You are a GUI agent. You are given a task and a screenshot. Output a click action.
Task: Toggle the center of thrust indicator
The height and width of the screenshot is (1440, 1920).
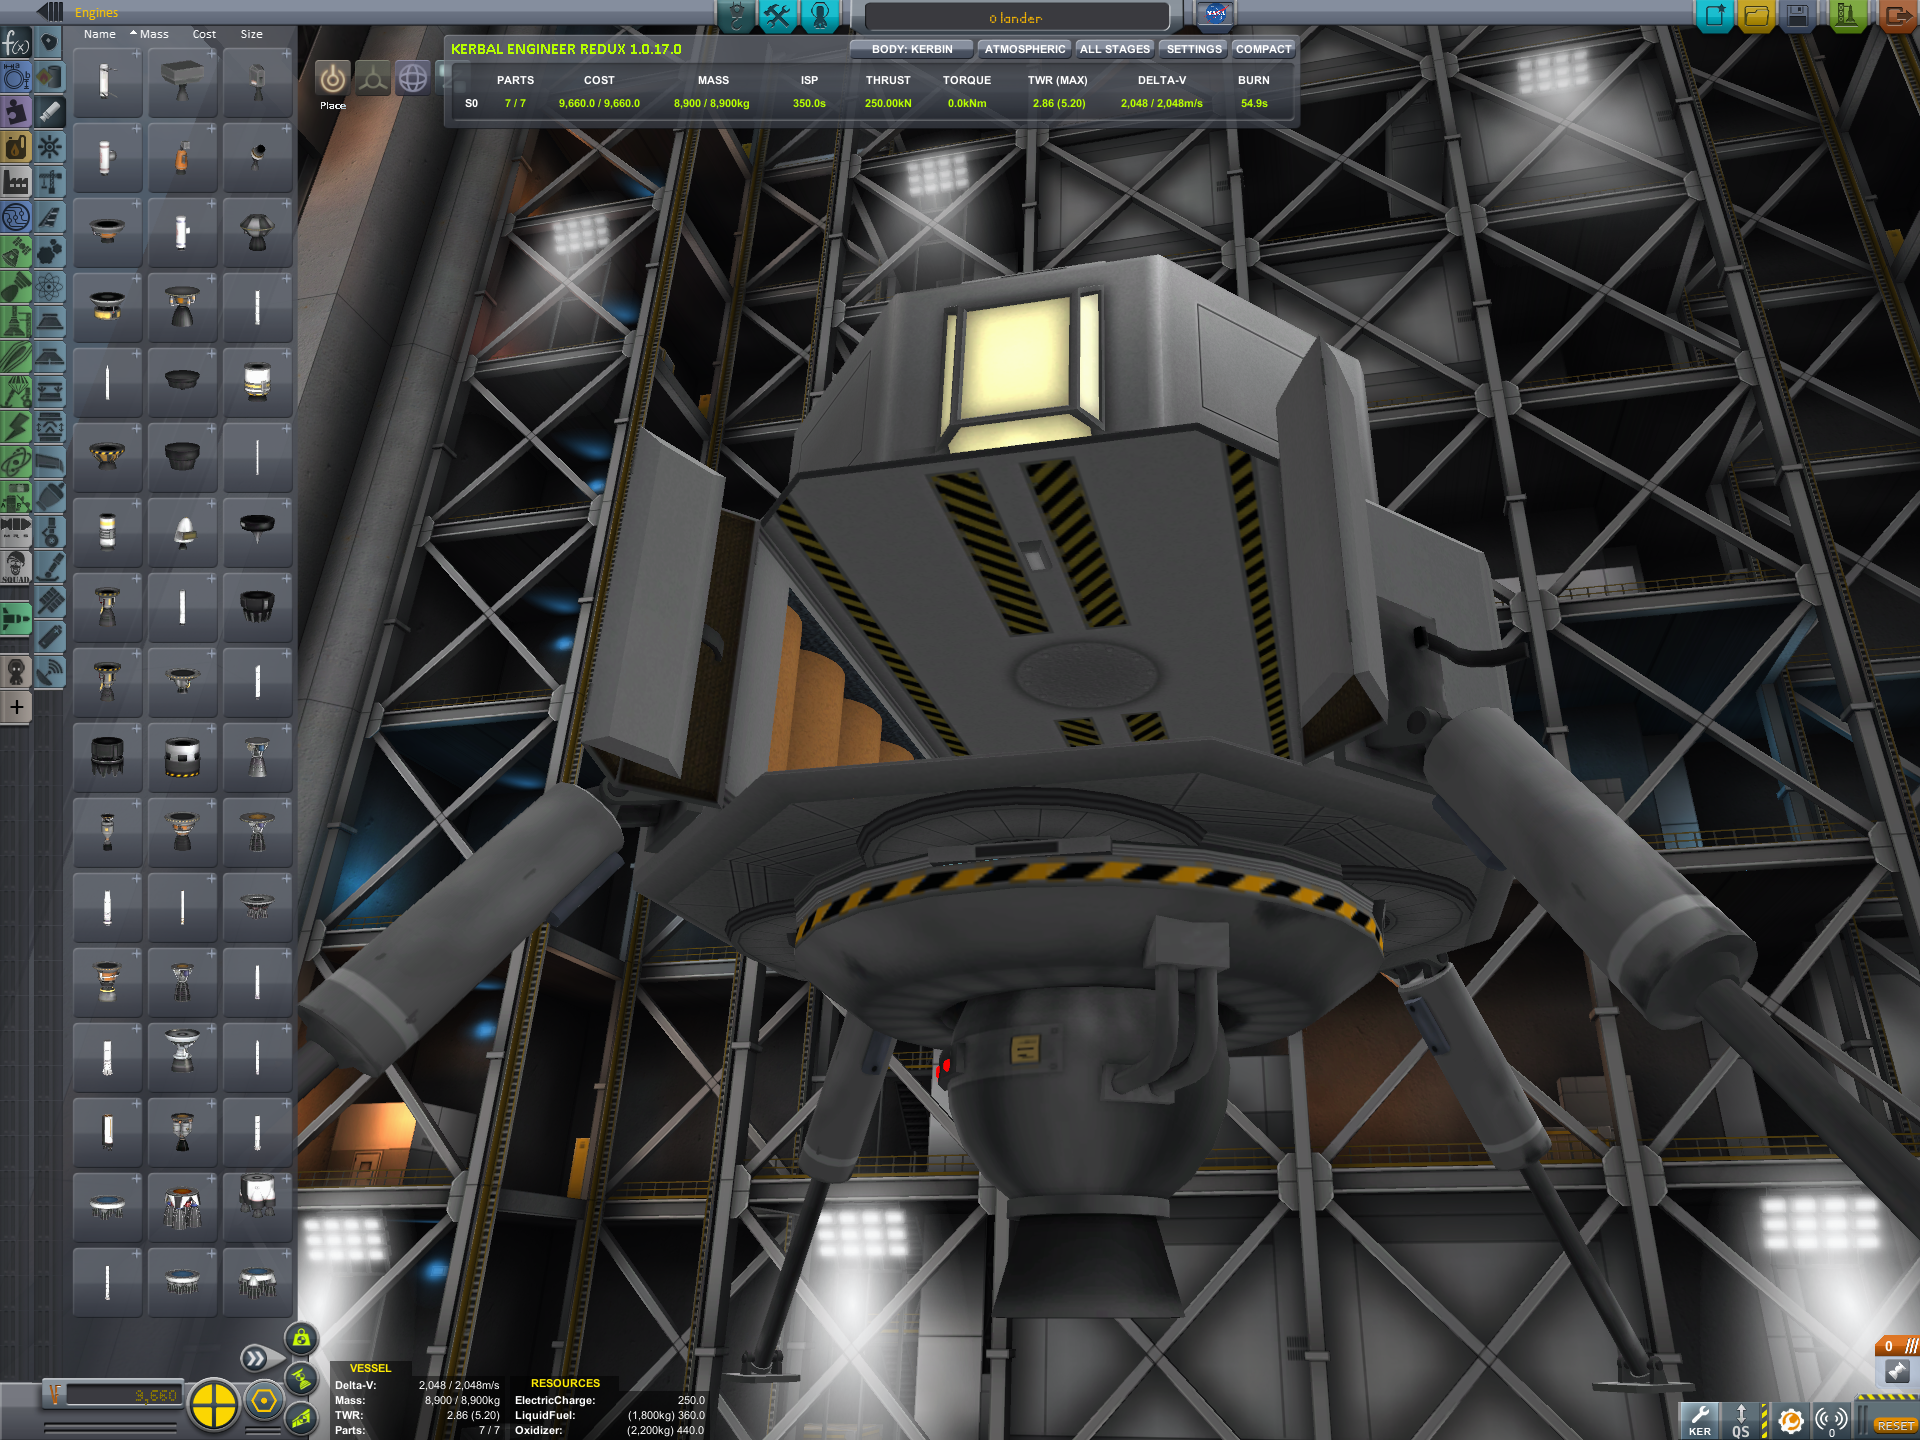pos(301,1379)
